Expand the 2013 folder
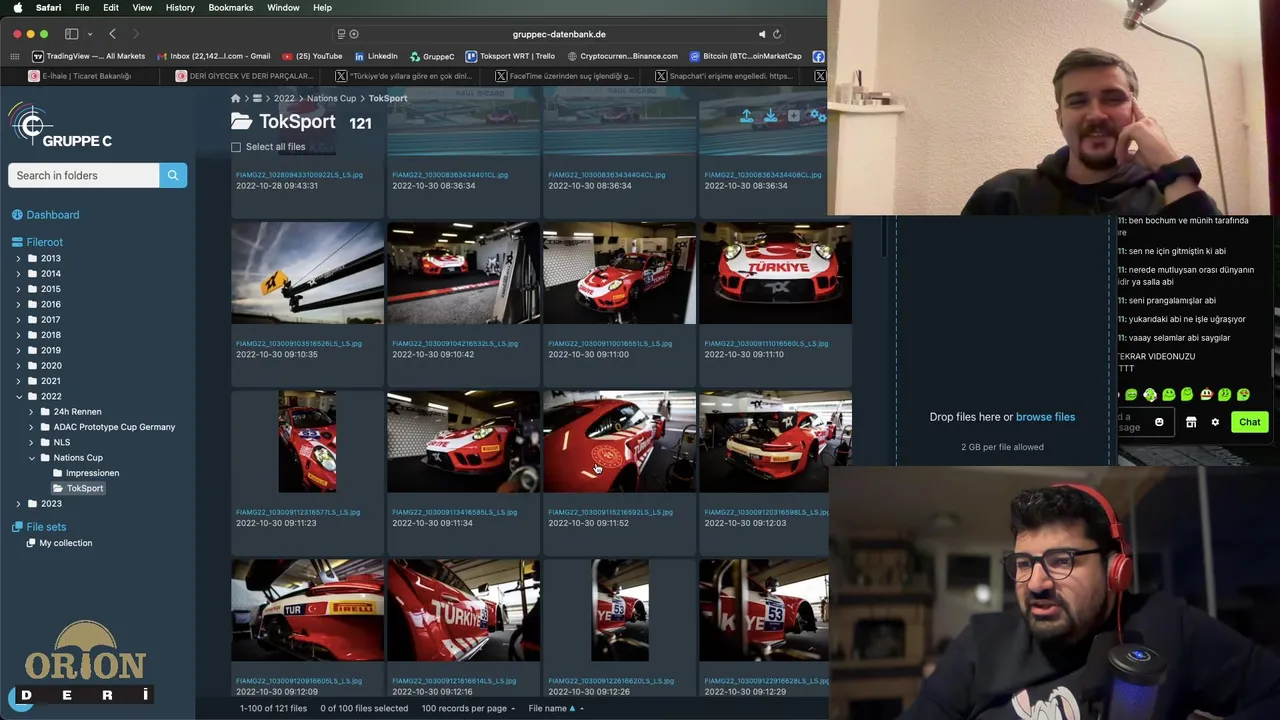 point(18,258)
